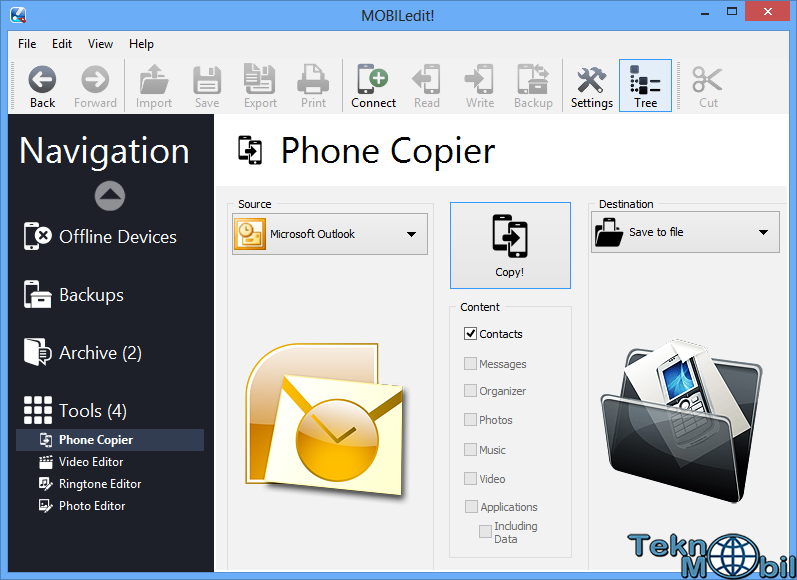
Task: Open the View menu
Action: [x=100, y=44]
